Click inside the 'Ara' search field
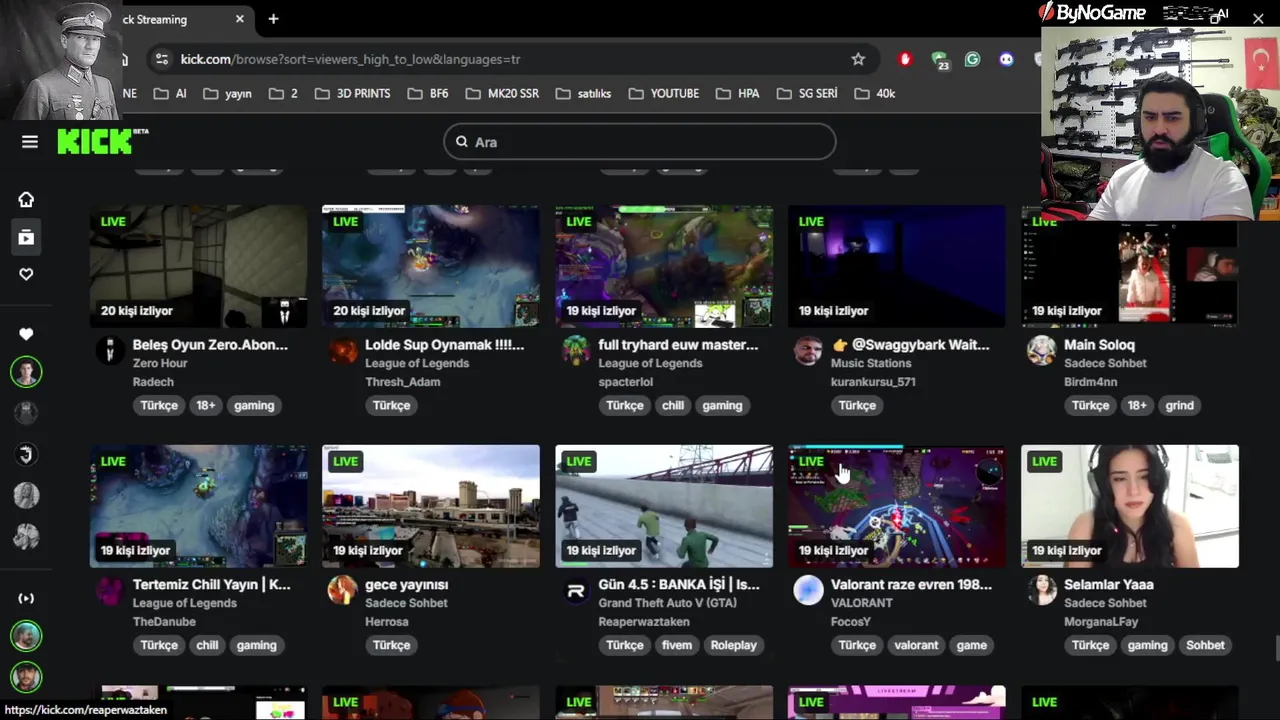This screenshot has width=1280, height=720. pos(640,142)
